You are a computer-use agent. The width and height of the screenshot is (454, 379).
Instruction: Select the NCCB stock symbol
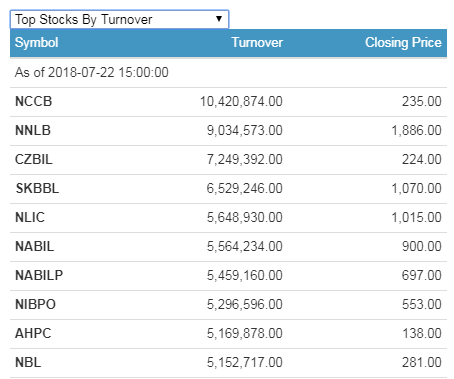[34, 101]
